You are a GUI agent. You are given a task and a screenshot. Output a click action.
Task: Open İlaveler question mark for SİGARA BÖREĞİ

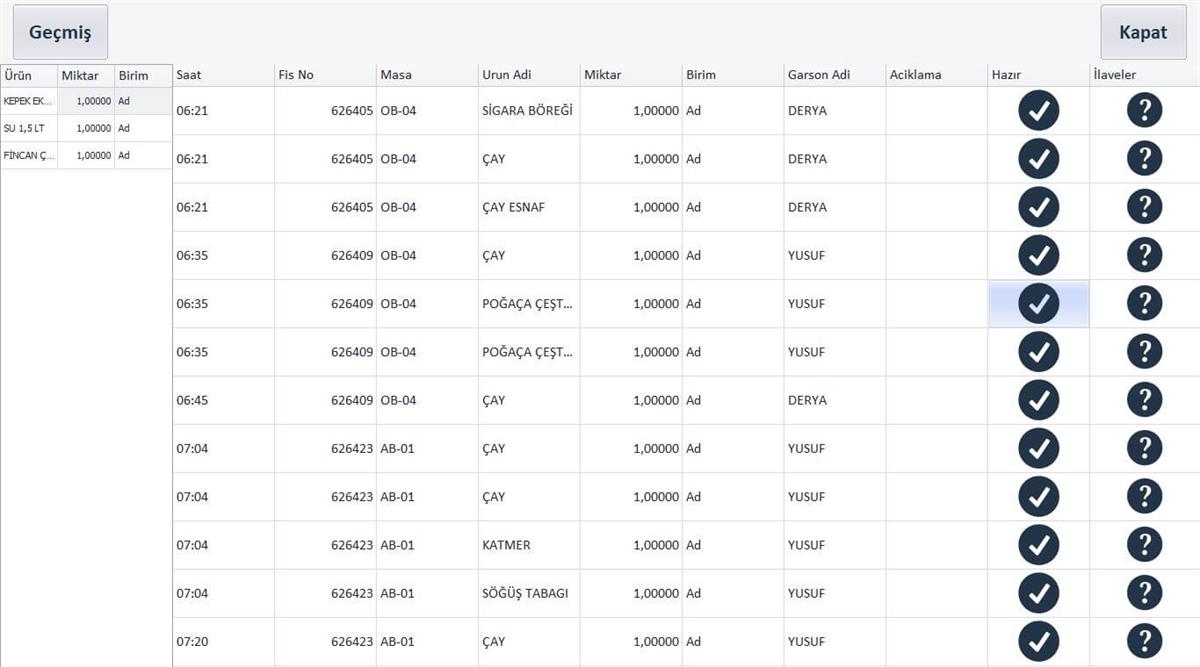coord(1144,110)
